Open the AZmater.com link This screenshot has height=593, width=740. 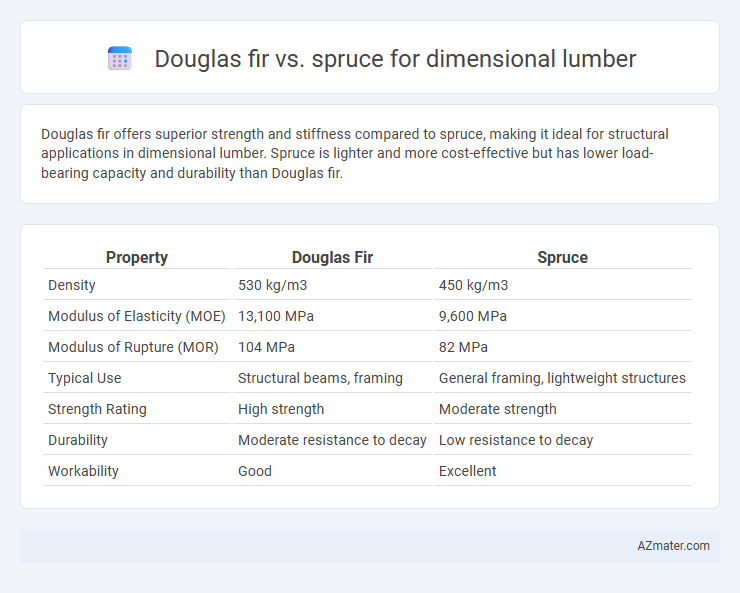[673, 546]
